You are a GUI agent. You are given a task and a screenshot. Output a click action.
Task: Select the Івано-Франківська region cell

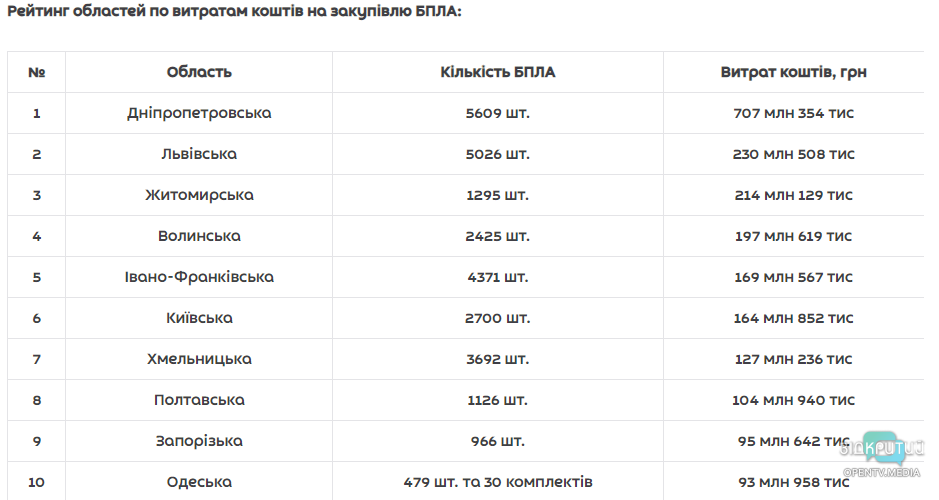click(199, 277)
